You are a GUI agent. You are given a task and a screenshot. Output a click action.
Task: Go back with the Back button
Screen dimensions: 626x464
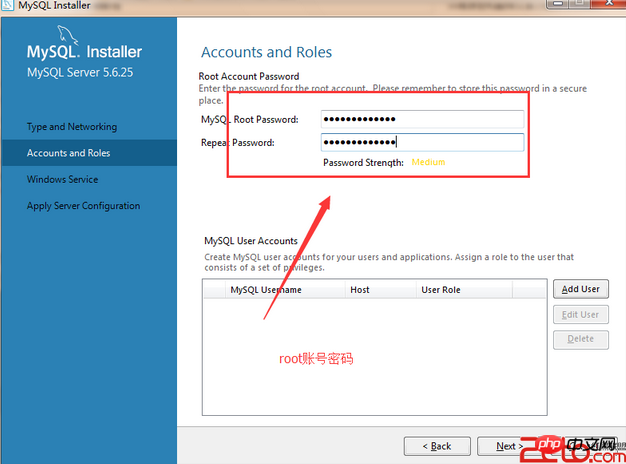[437, 446]
